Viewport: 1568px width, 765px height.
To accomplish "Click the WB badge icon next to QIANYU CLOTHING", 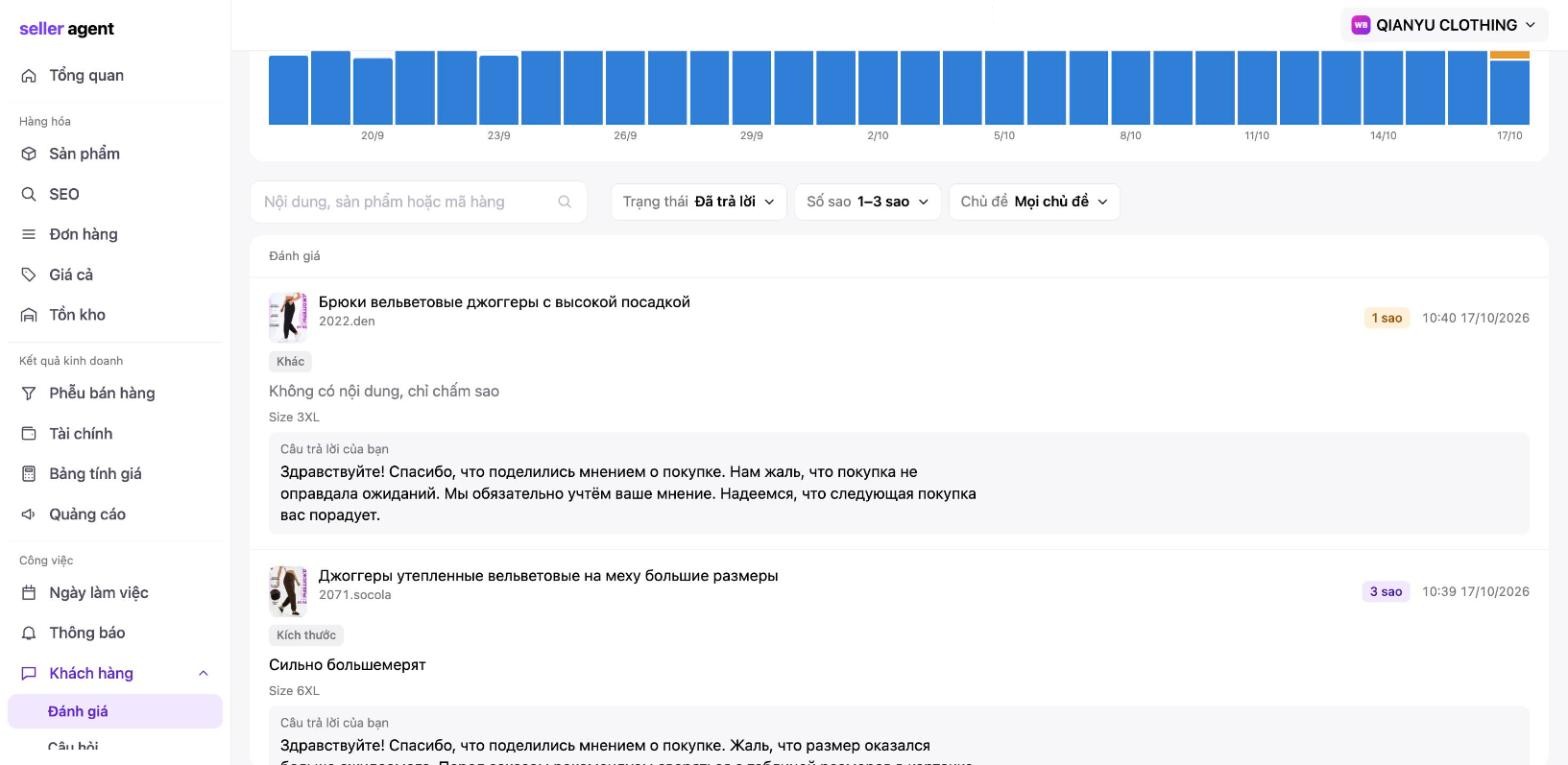I will point(1360,25).
